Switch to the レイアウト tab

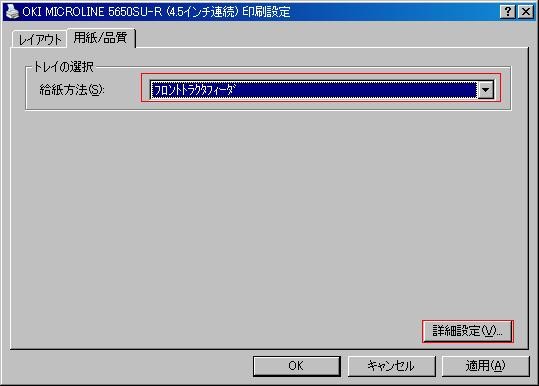point(40,39)
